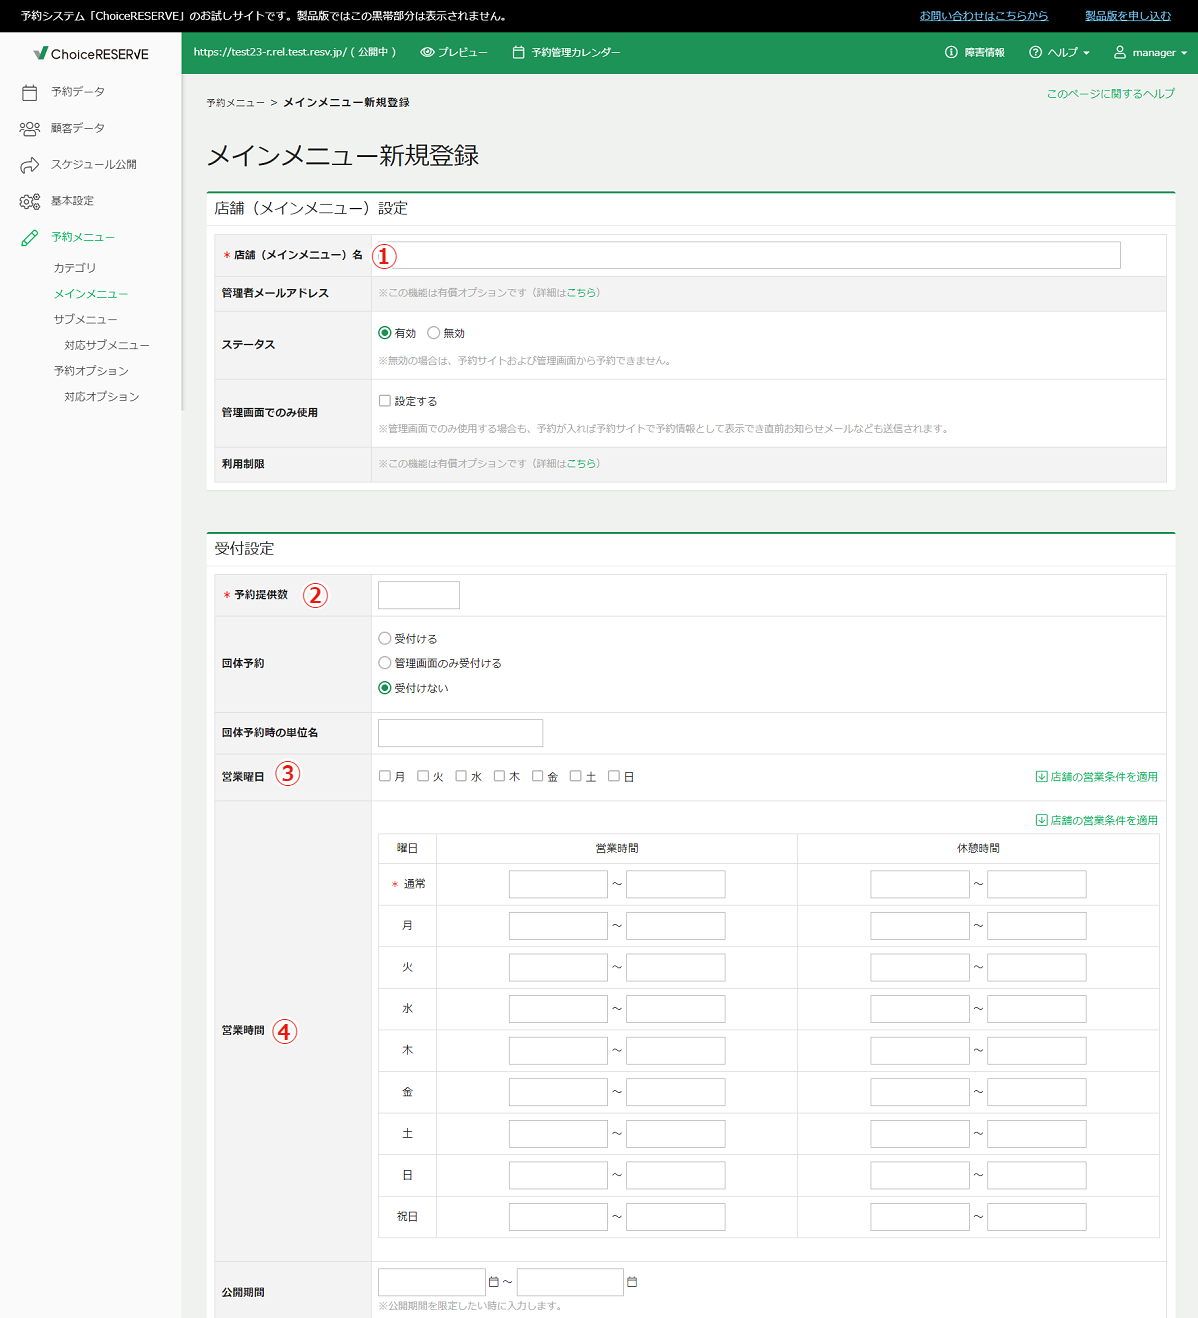
Task: Check the 日 business day checkbox
Action: [x=614, y=776]
